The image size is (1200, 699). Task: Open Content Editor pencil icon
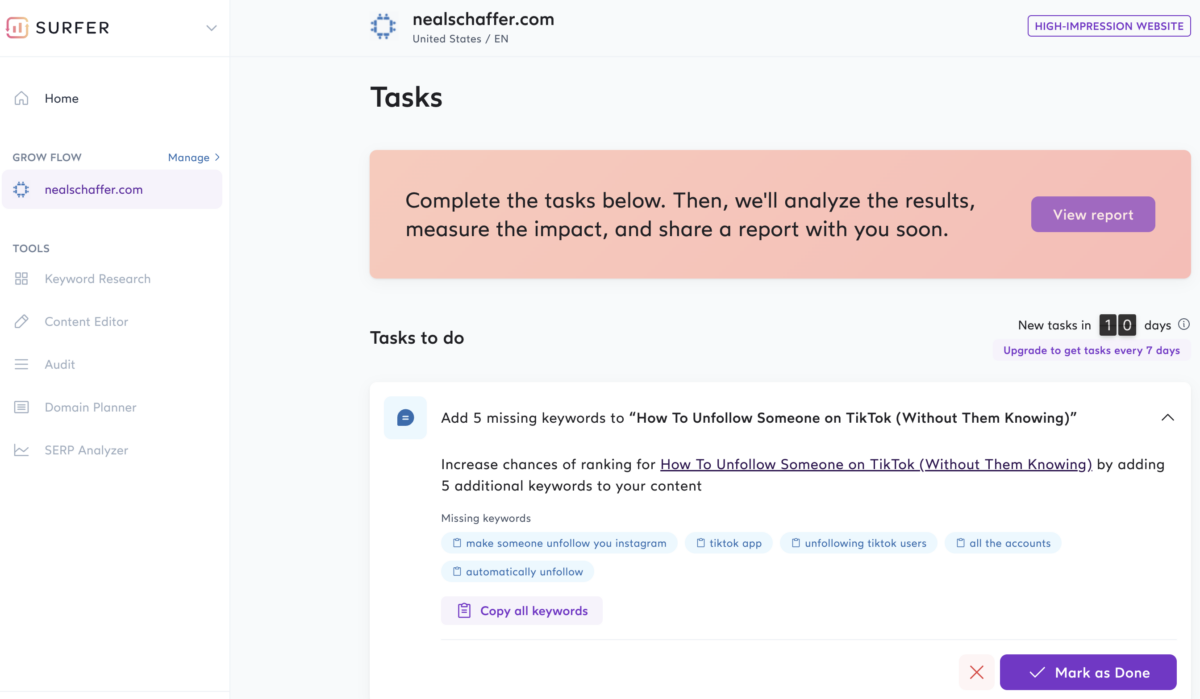pos(22,322)
